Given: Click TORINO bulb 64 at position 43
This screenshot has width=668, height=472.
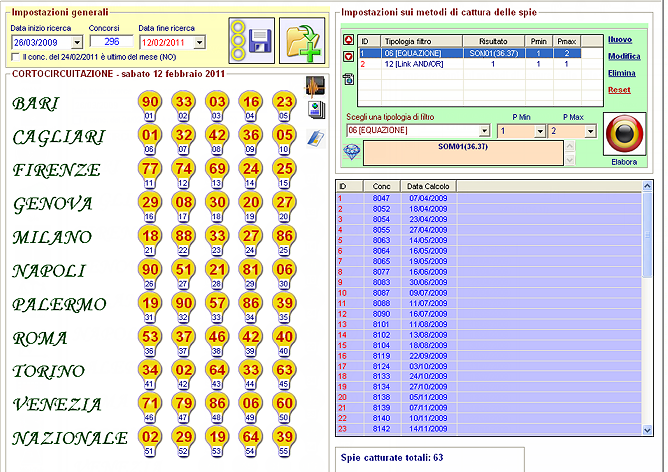Looking at the screenshot, I should click(217, 374).
